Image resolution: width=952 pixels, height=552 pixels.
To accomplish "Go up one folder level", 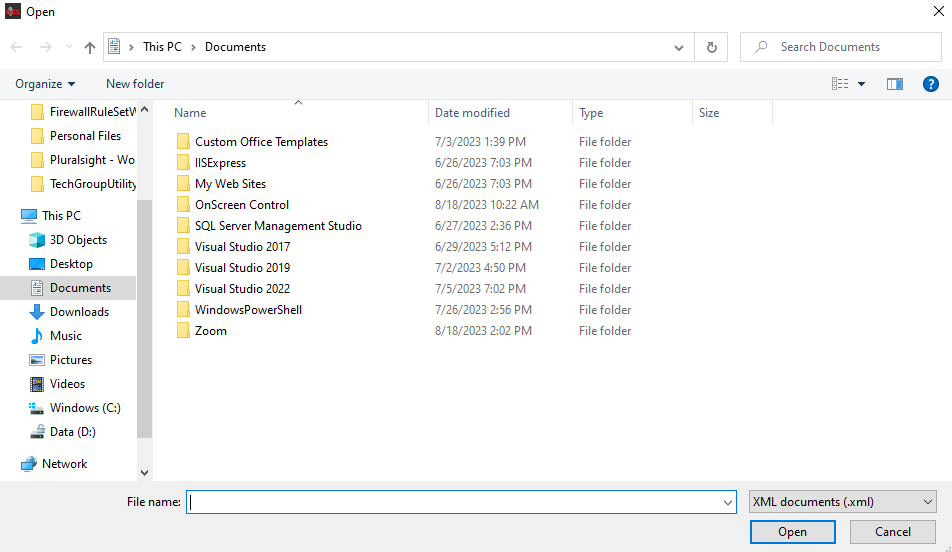I will pyautogui.click(x=90, y=47).
